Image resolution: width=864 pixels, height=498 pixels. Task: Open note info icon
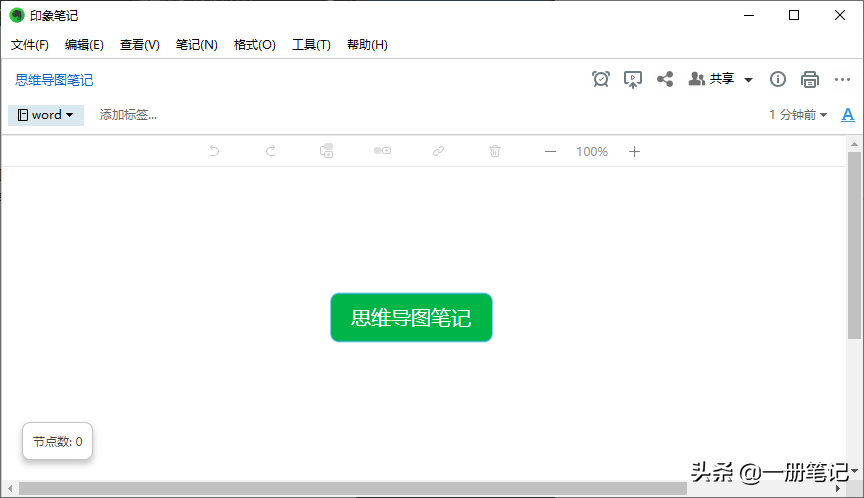[x=777, y=79]
